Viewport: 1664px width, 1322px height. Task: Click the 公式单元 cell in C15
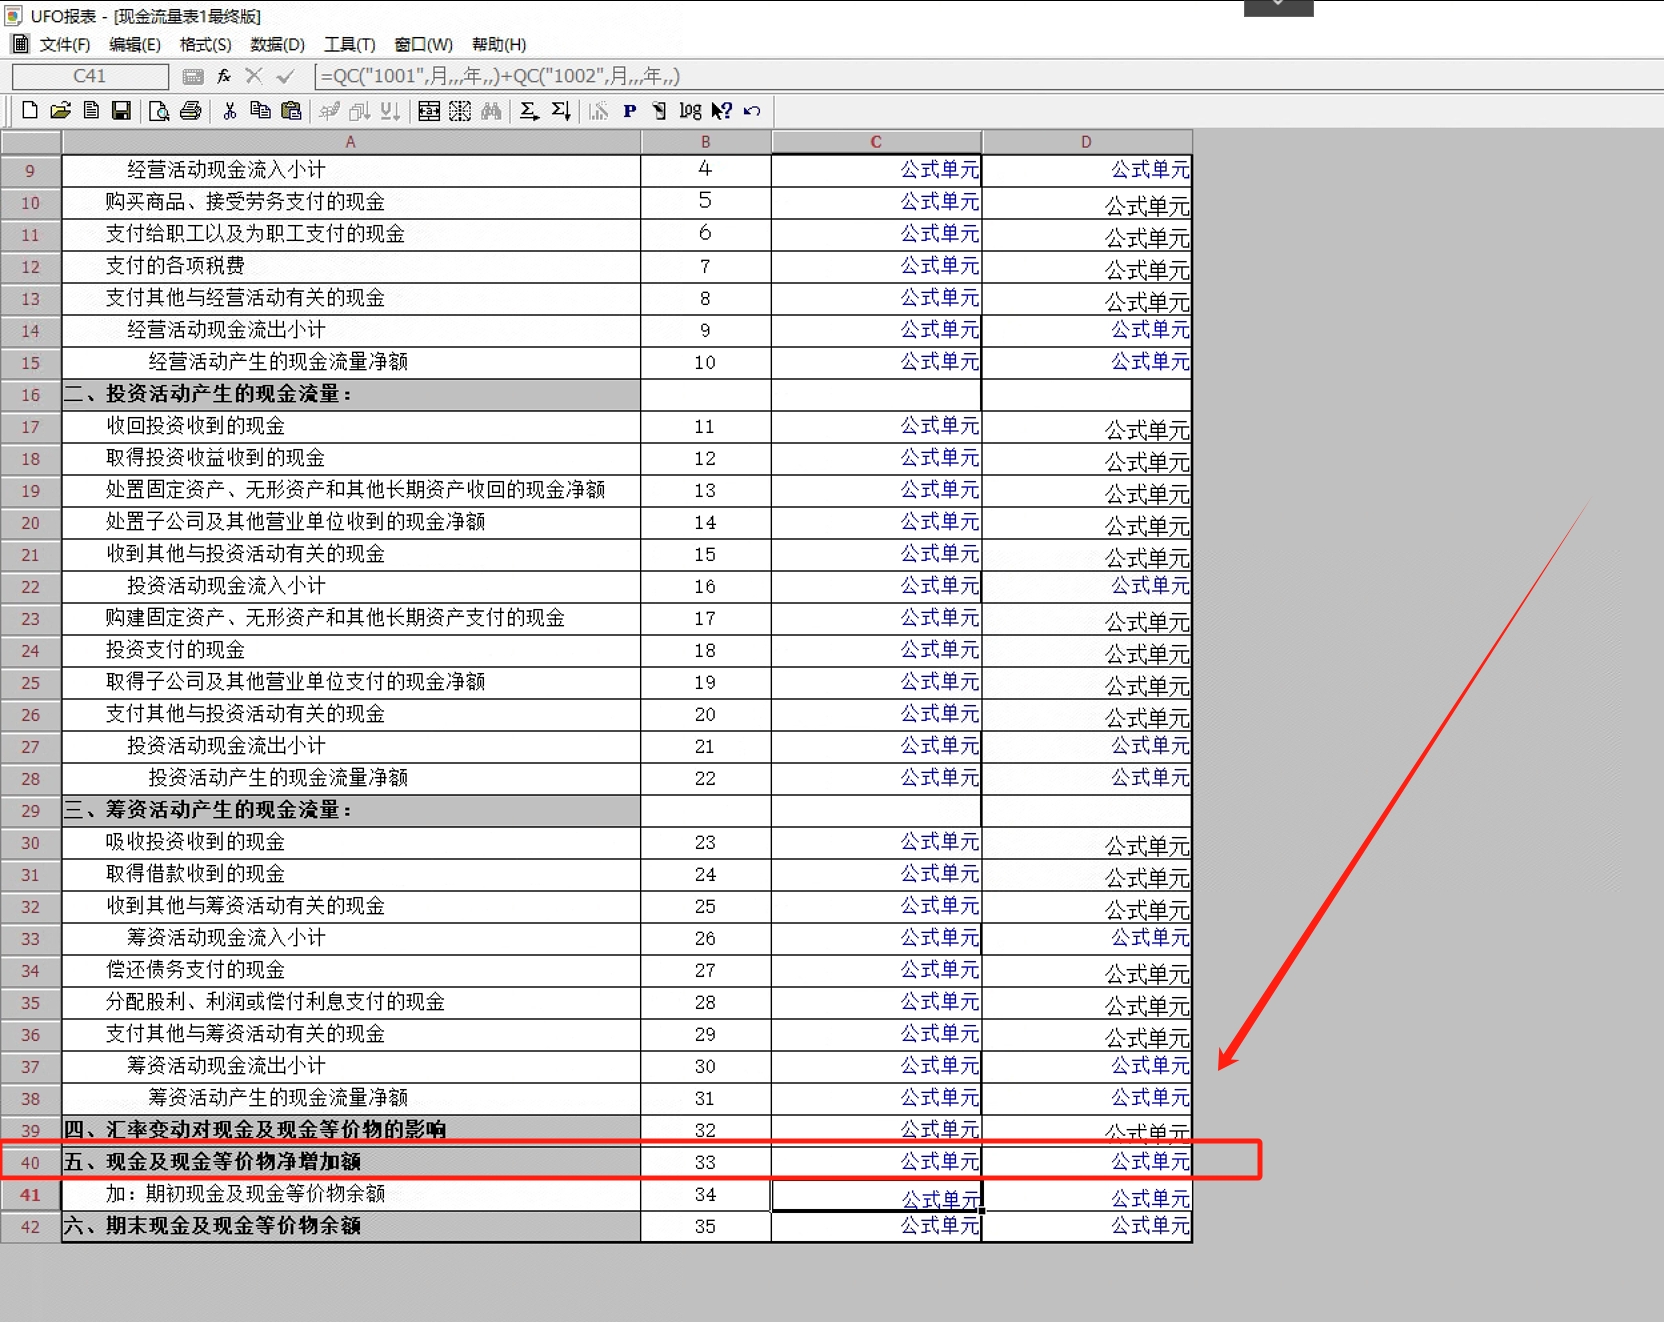tap(876, 362)
